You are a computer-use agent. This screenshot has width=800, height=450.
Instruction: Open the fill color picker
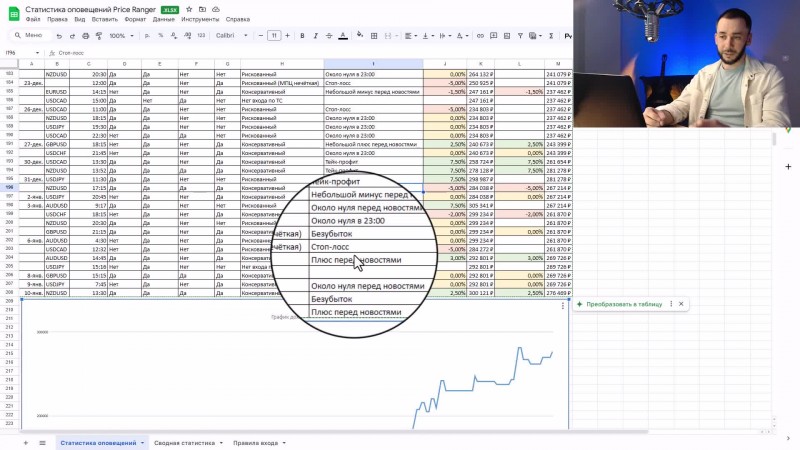360,36
